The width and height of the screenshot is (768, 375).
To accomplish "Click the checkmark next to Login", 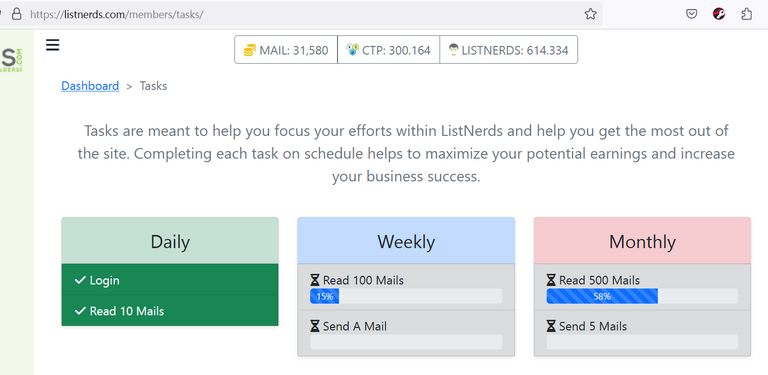I will pos(80,280).
